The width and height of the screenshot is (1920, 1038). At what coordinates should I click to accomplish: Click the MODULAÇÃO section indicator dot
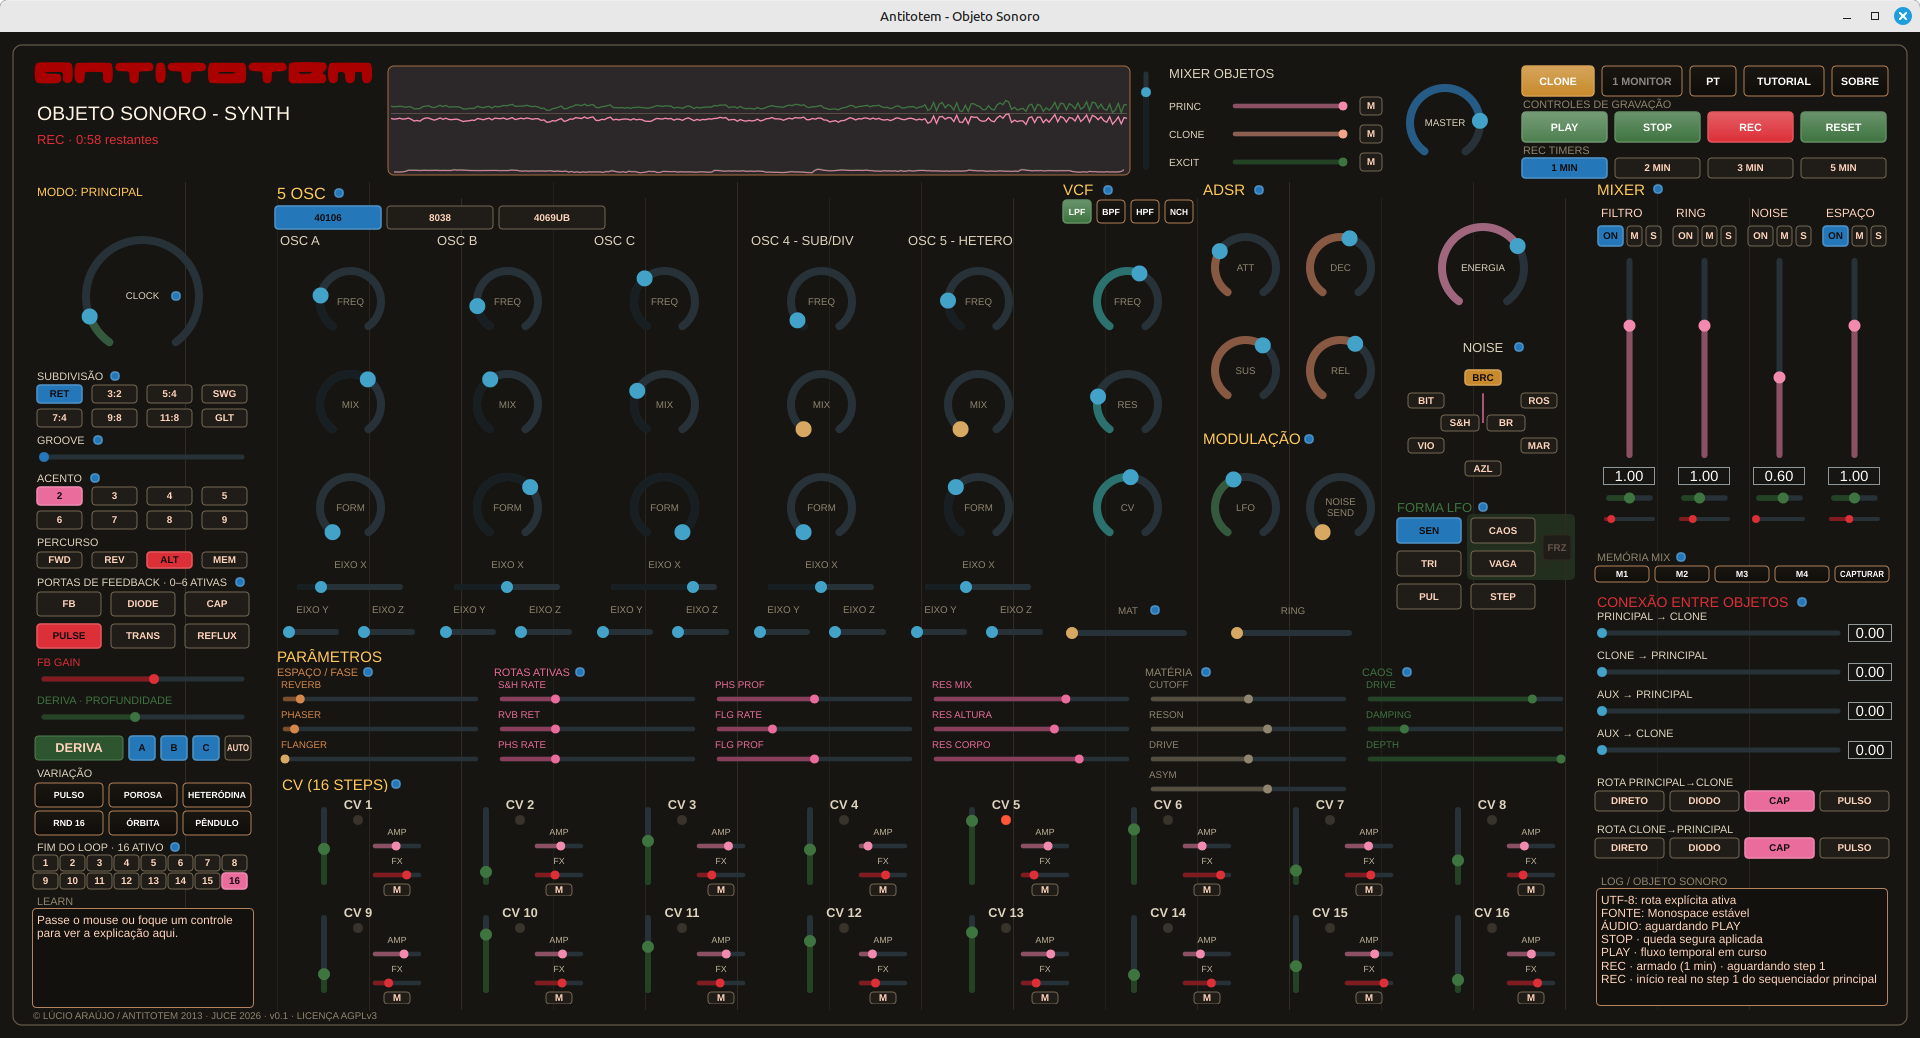point(1309,439)
